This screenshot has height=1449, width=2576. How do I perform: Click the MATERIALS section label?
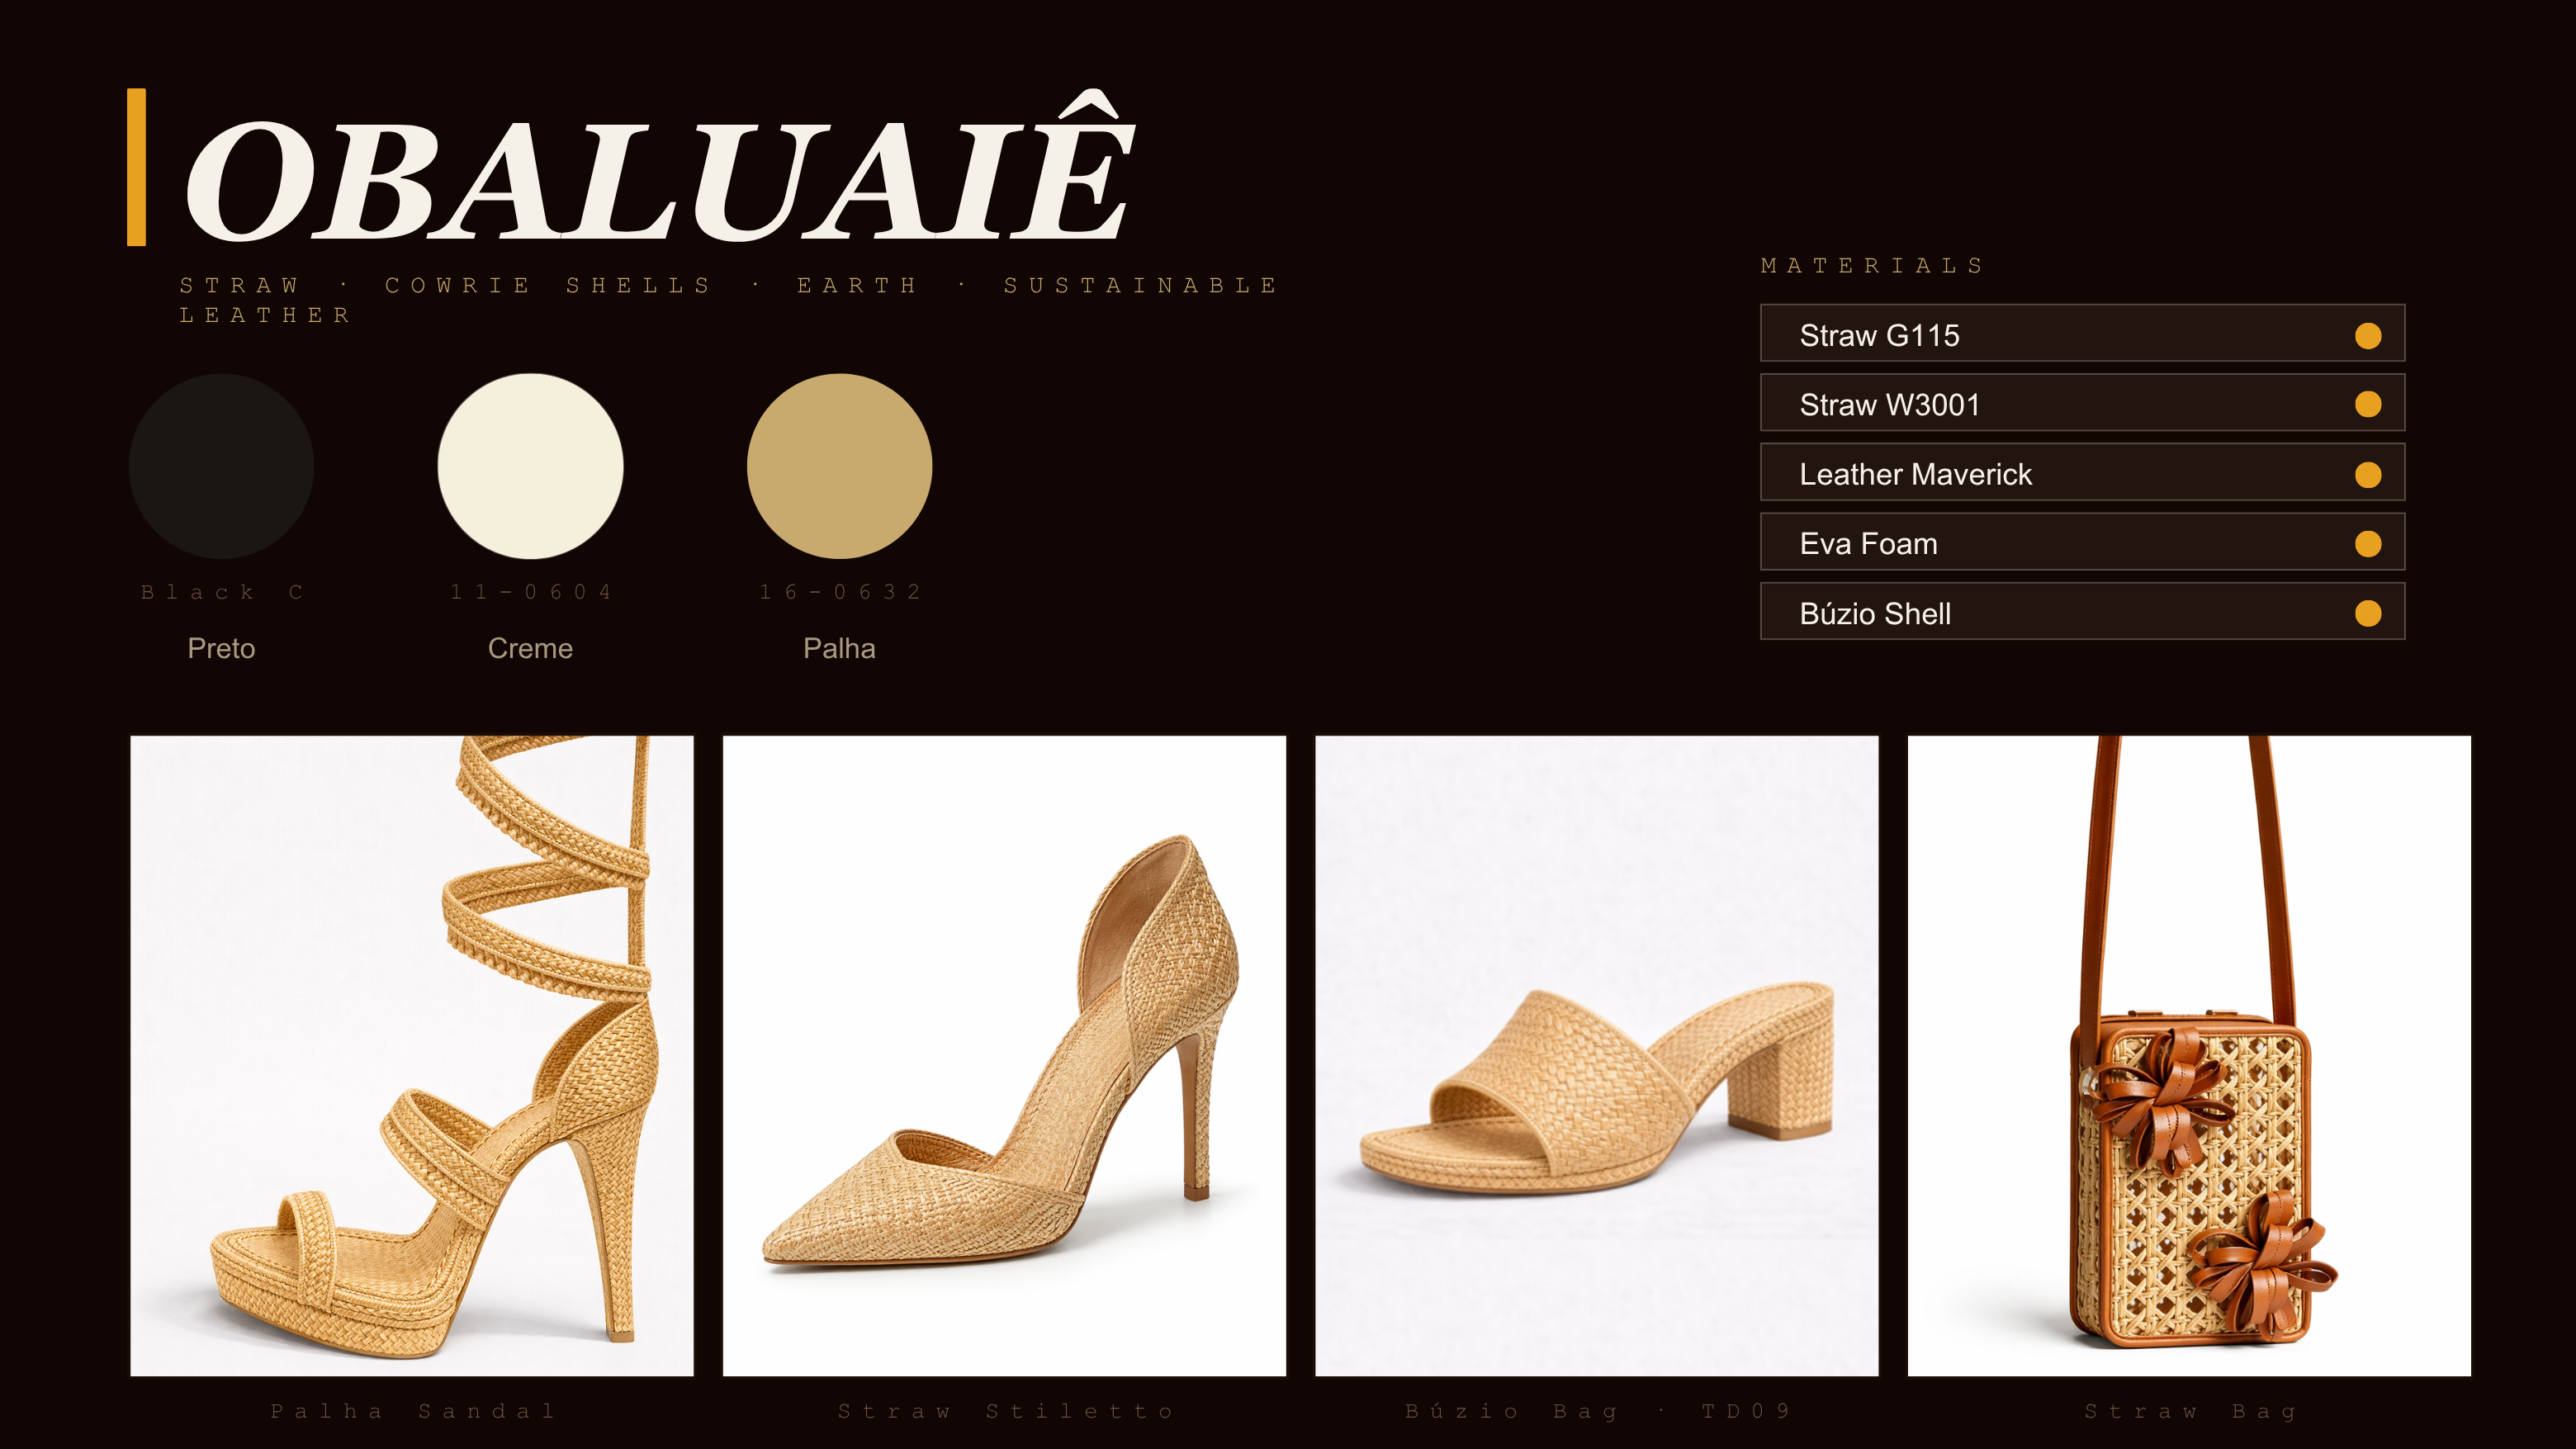point(1872,266)
